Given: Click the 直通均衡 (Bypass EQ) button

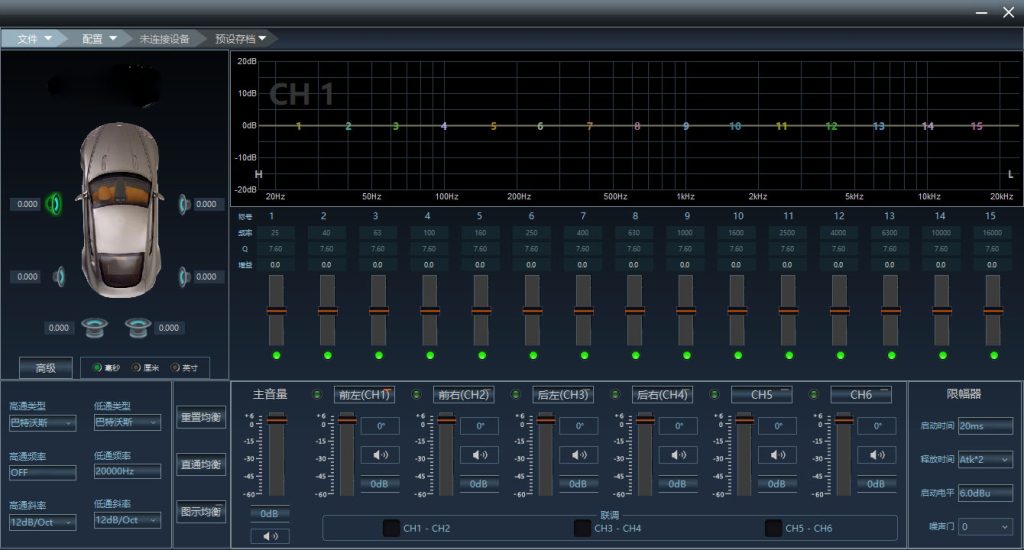Looking at the screenshot, I should [x=201, y=464].
